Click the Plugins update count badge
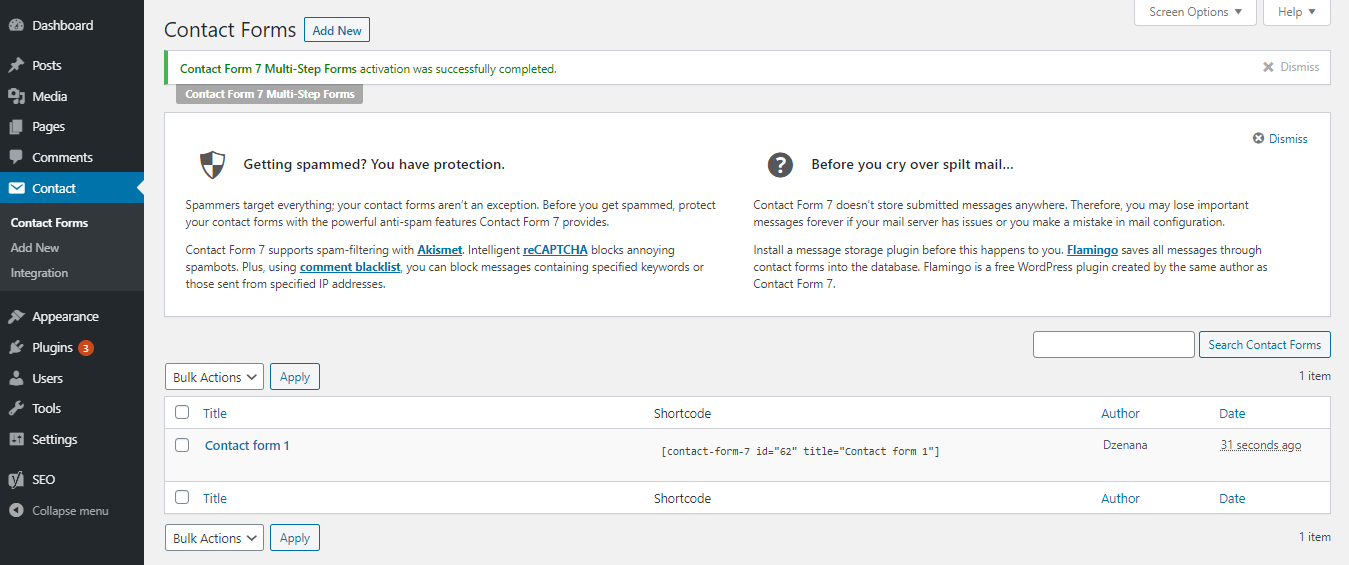The width and height of the screenshot is (1349, 565). click(x=86, y=348)
